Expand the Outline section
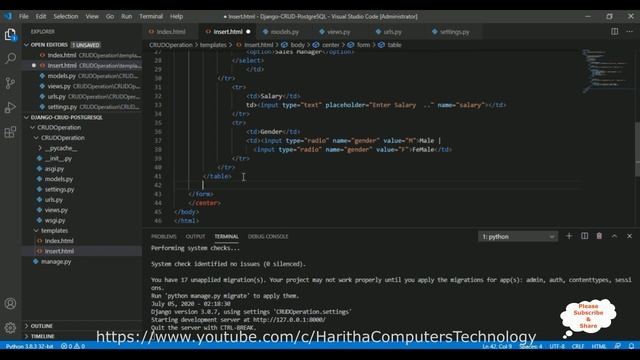This screenshot has height=360, width=640. point(27,326)
